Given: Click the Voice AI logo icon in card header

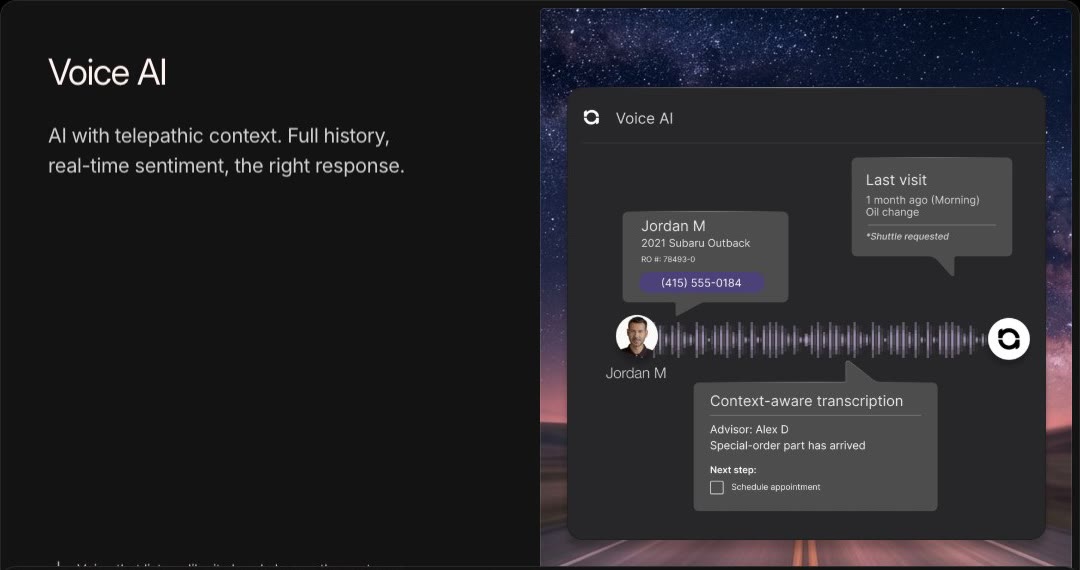Looking at the screenshot, I should click(591, 118).
